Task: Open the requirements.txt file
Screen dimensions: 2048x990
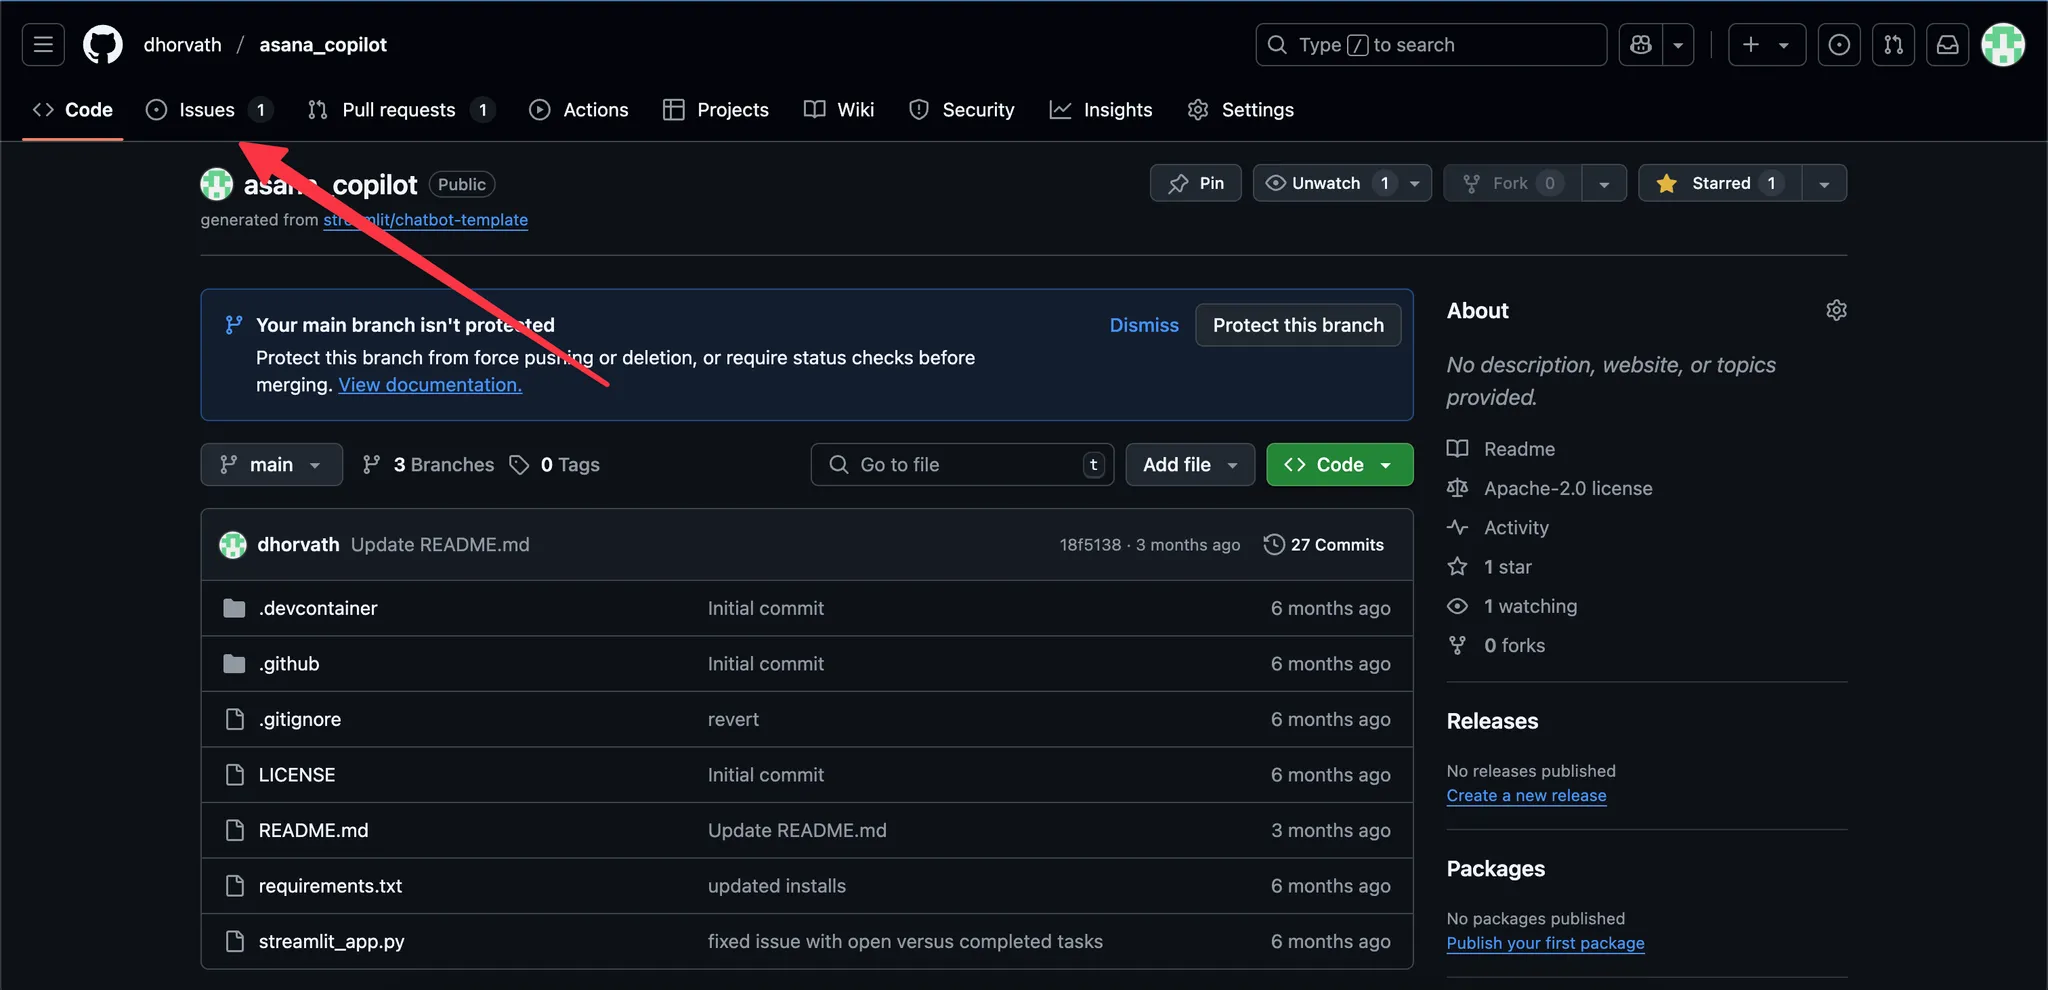Action: click(x=330, y=886)
